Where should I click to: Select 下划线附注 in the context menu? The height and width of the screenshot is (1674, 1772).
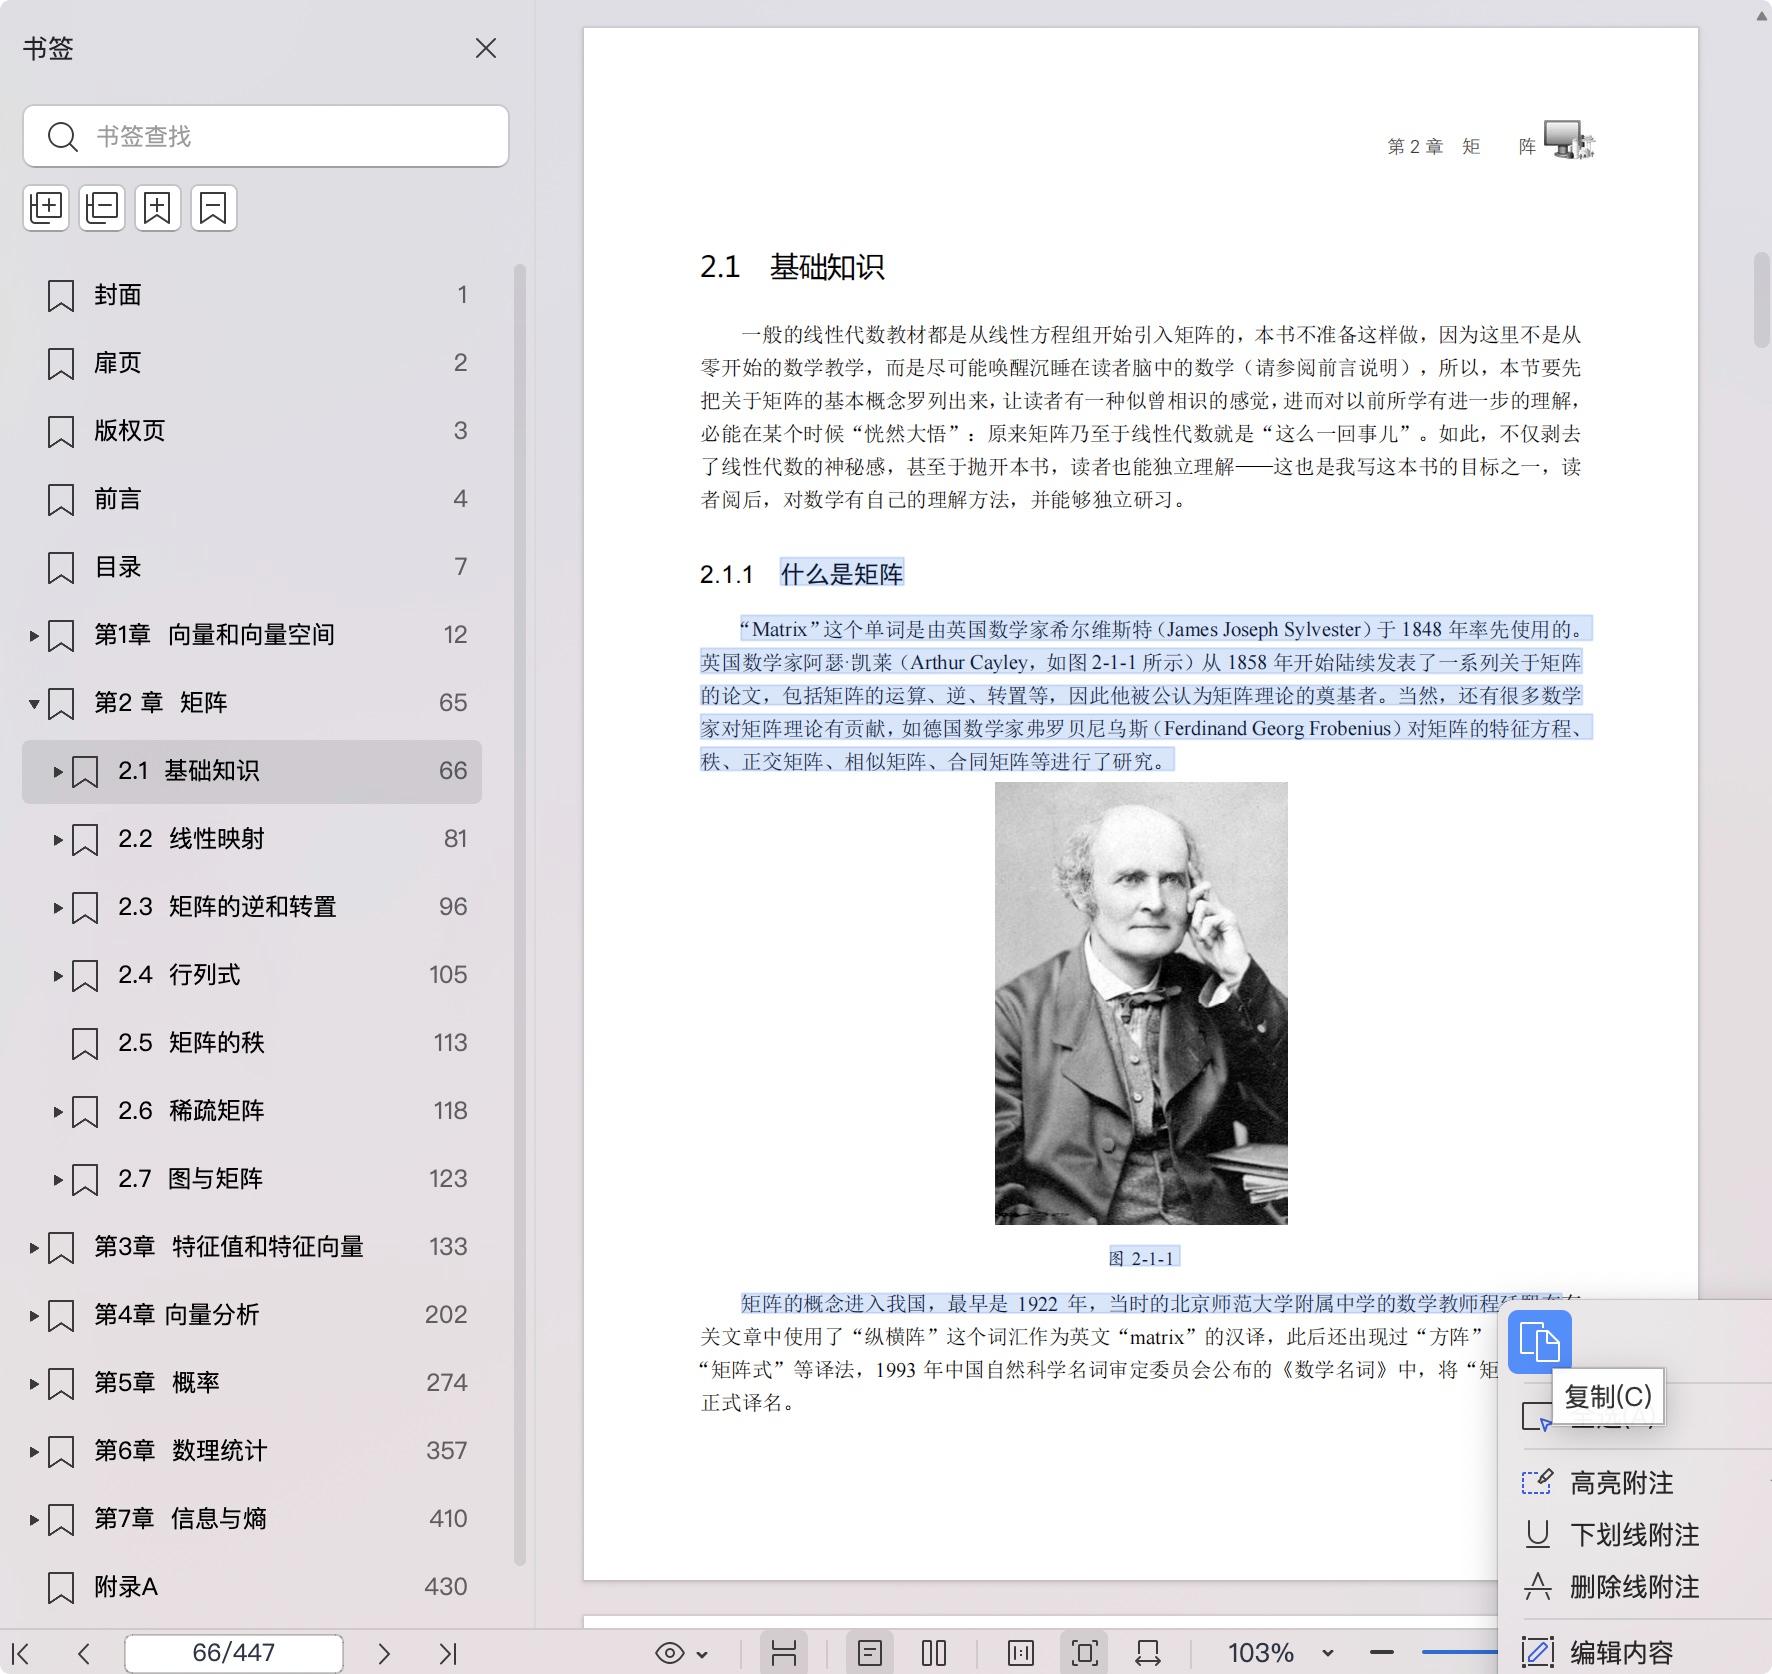[1634, 1535]
